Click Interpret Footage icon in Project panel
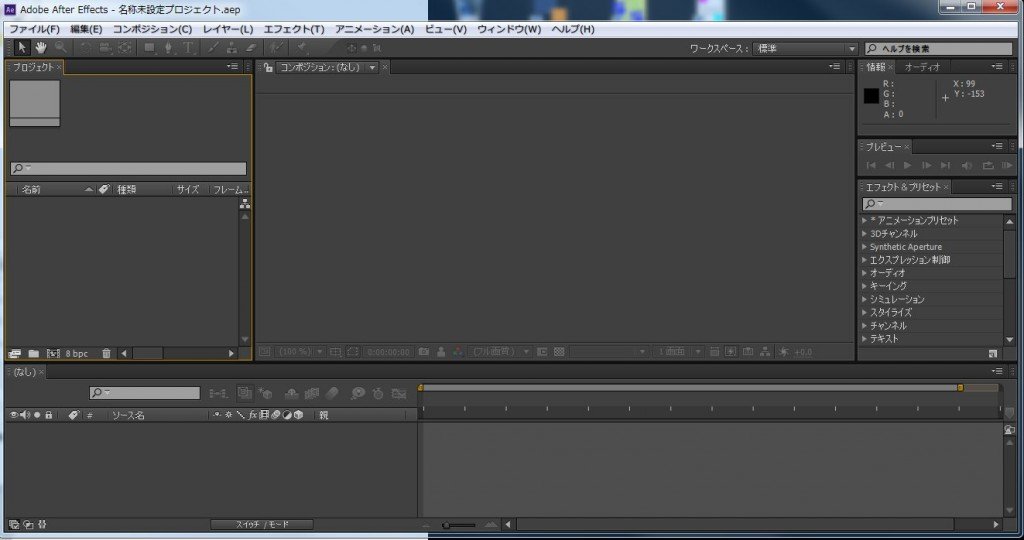The image size is (1024, 540). [14, 353]
